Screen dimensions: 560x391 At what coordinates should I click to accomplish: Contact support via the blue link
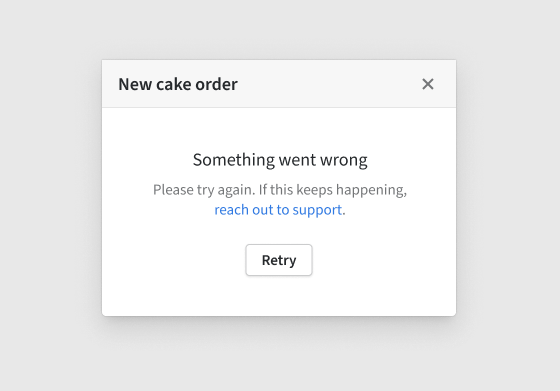278,210
